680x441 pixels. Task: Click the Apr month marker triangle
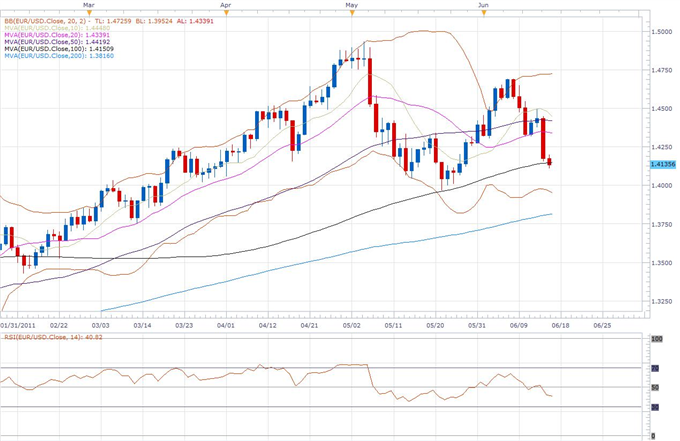click(x=226, y=13)
